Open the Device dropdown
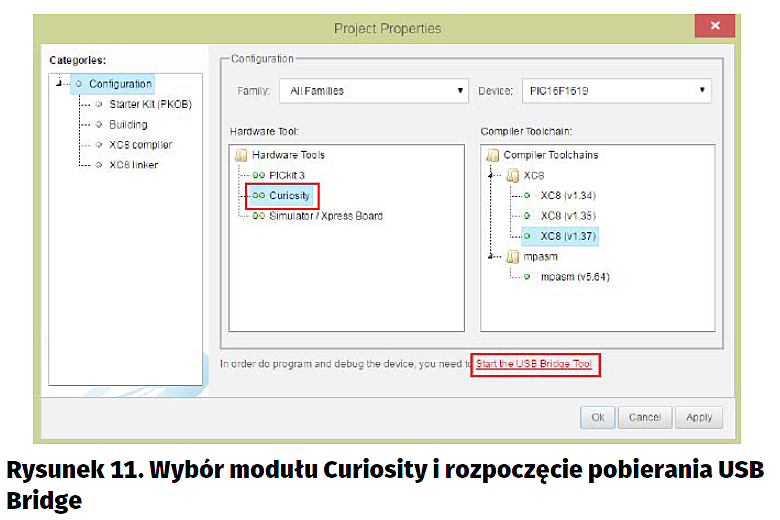 (x=616, y=91)
